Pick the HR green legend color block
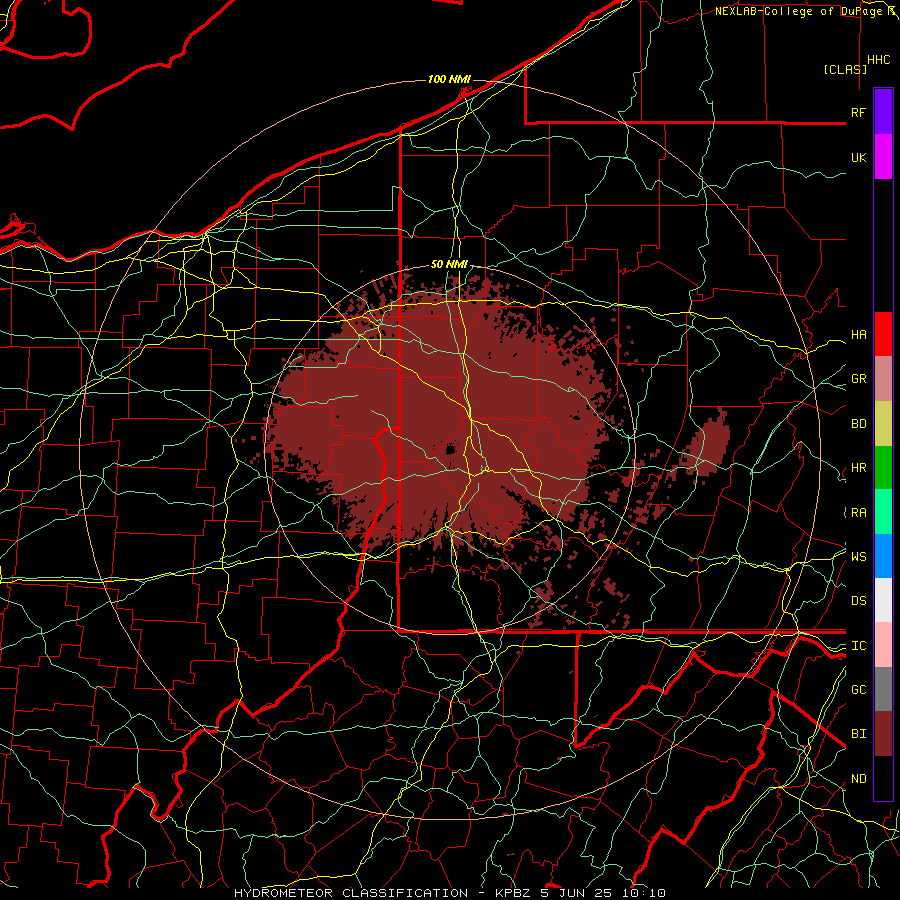This screenshot has width=900, height=900. (883, 467)
